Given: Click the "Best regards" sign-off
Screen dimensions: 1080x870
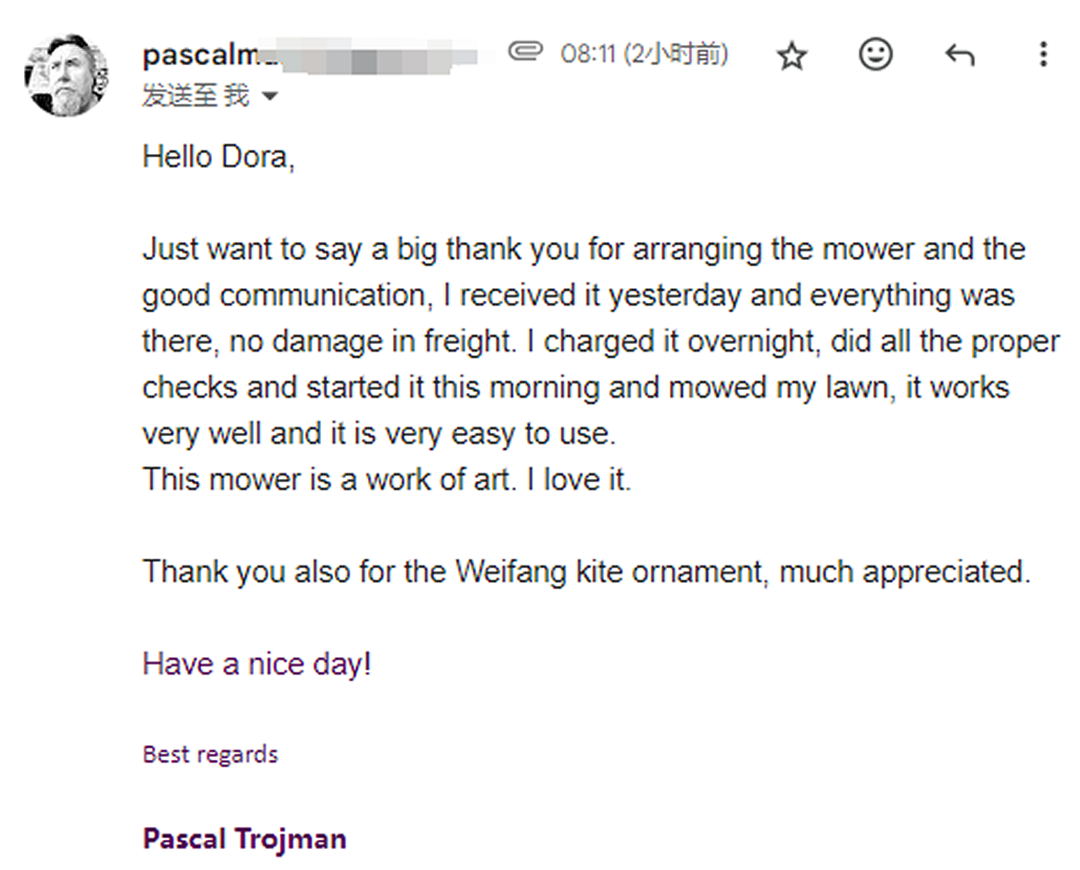Looking at the screenshot, I should pyautogui.click(x=210, y=754).
